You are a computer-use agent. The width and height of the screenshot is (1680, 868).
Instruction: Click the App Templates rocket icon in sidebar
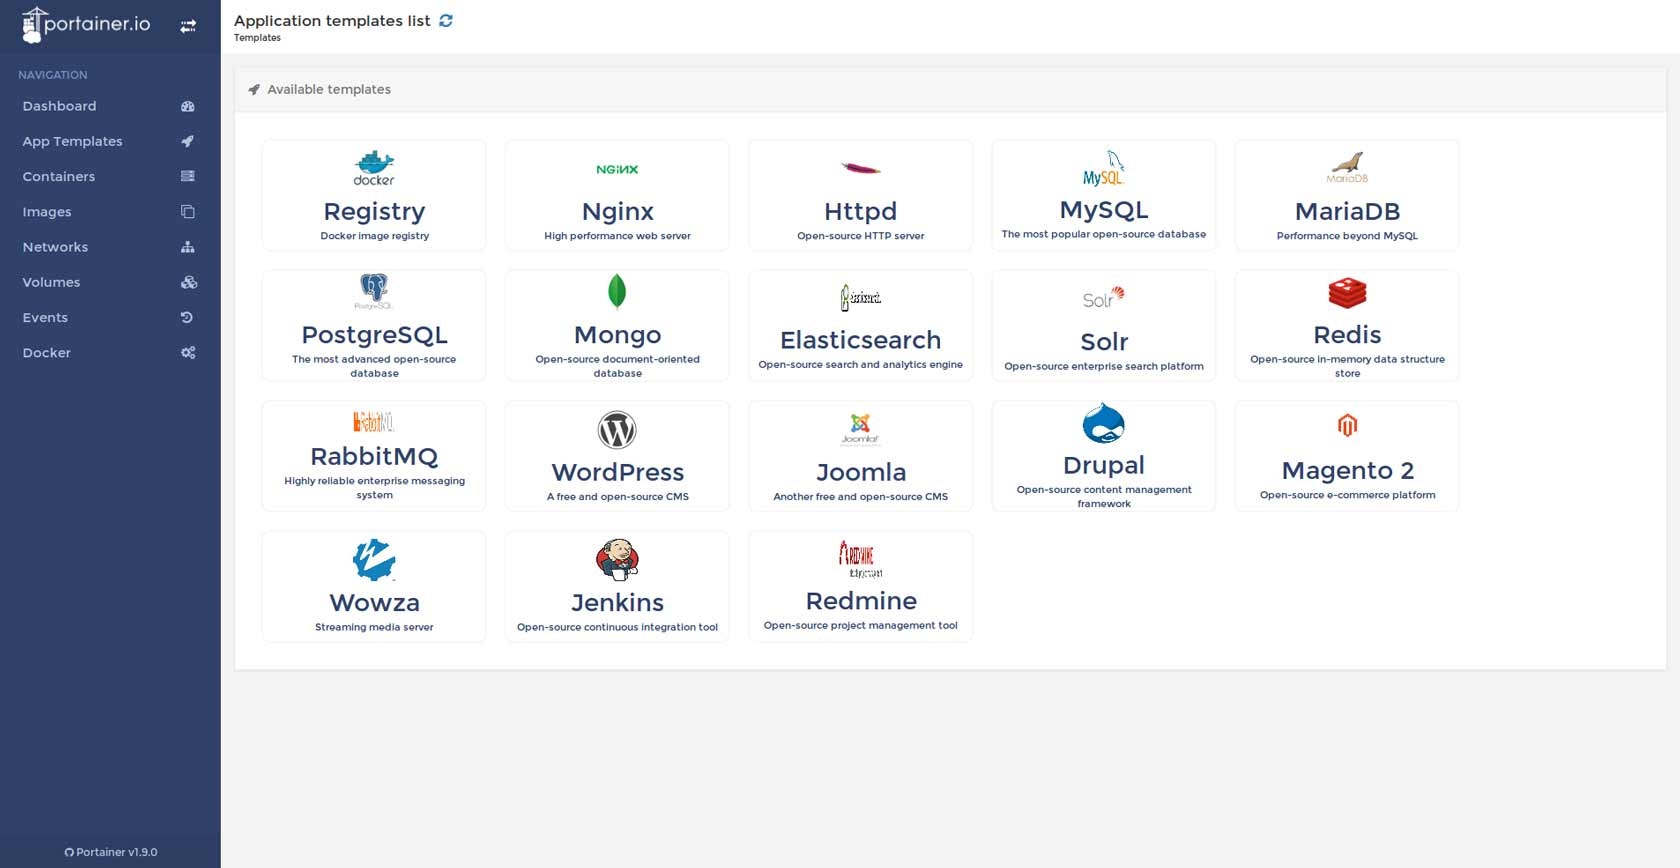187,141
